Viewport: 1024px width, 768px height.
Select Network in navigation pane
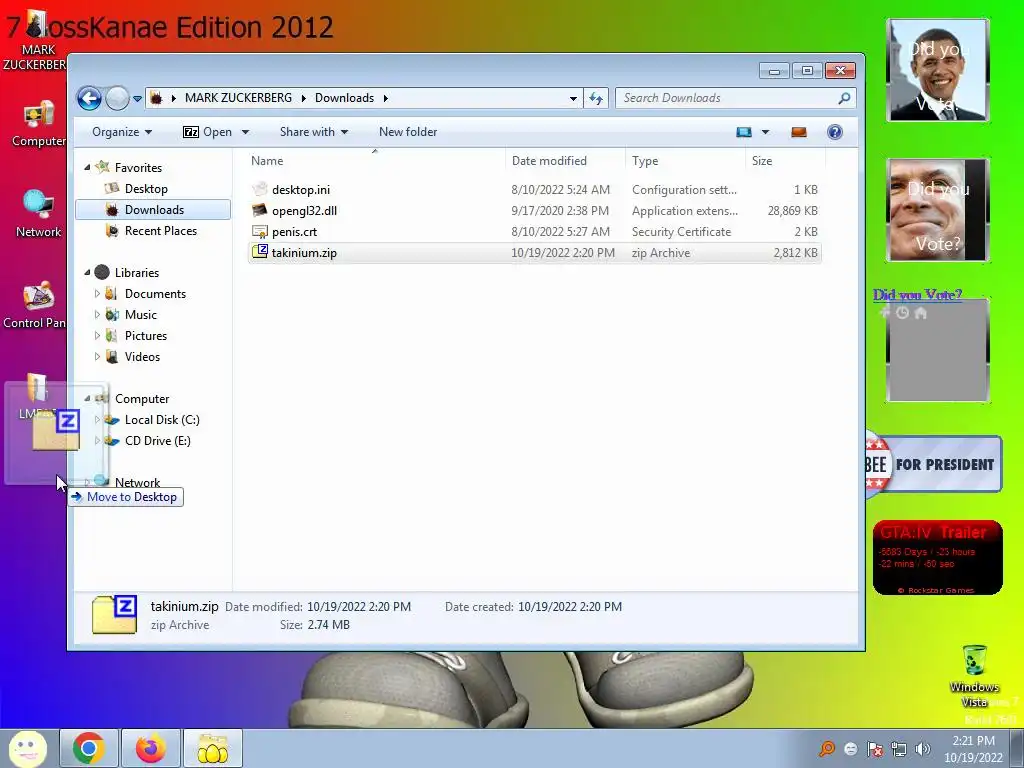pos(137,482)
